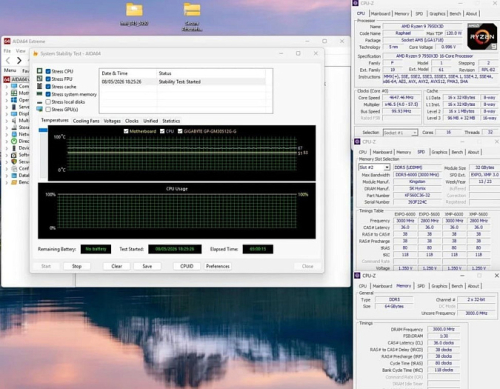This screenshot has width=500, height=389.
Task: Select the AIDA64 root icon in the sidebar tree
Action: (6, 79)
